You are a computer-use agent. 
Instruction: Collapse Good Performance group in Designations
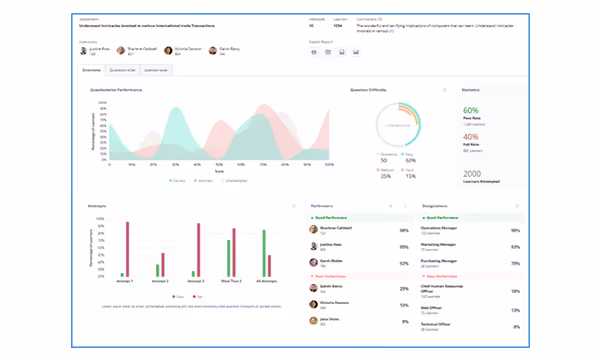[471, 218]
